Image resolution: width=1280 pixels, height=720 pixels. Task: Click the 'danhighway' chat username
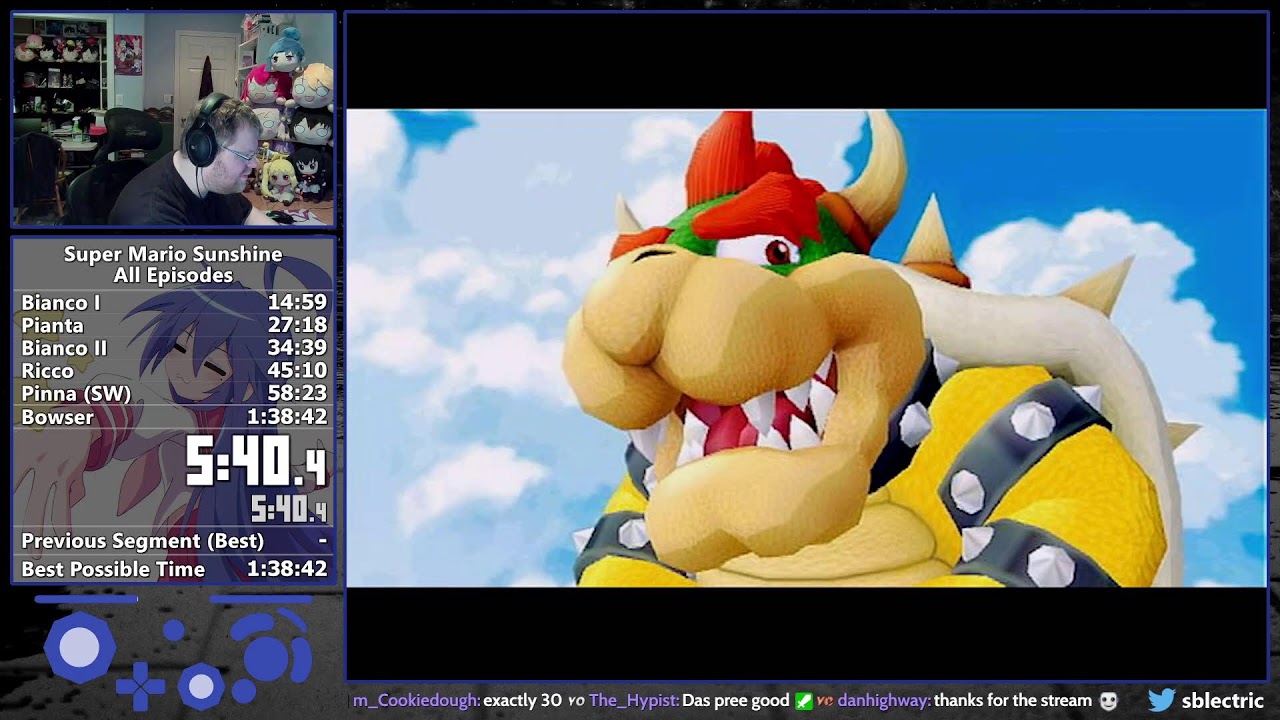(x=884, y=701)
